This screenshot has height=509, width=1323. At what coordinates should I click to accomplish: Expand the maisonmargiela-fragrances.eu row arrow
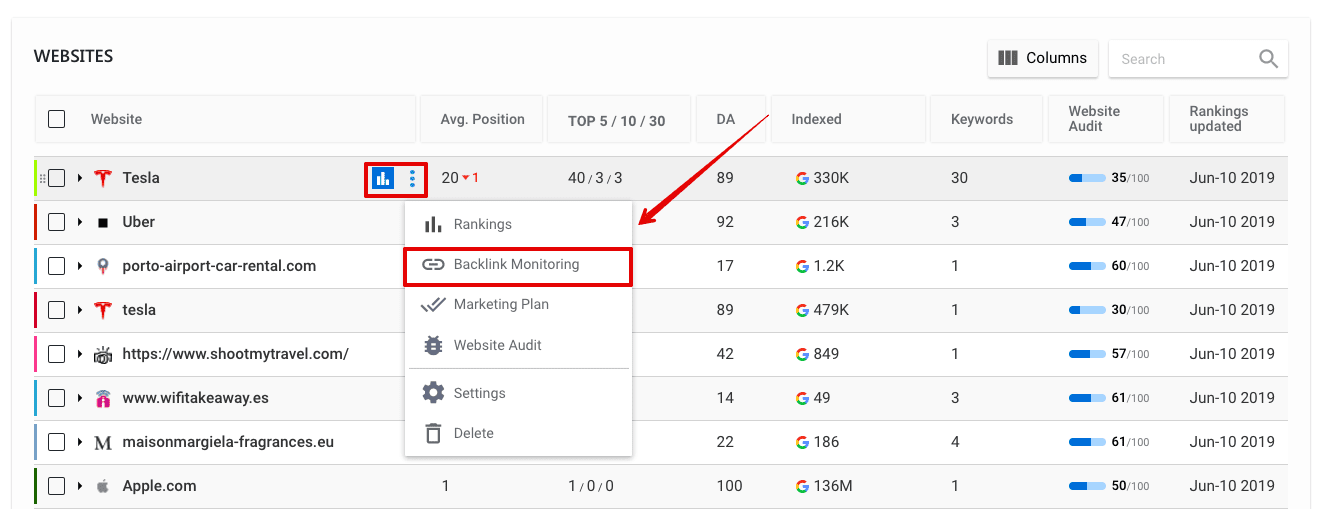(x=80, y=442)
